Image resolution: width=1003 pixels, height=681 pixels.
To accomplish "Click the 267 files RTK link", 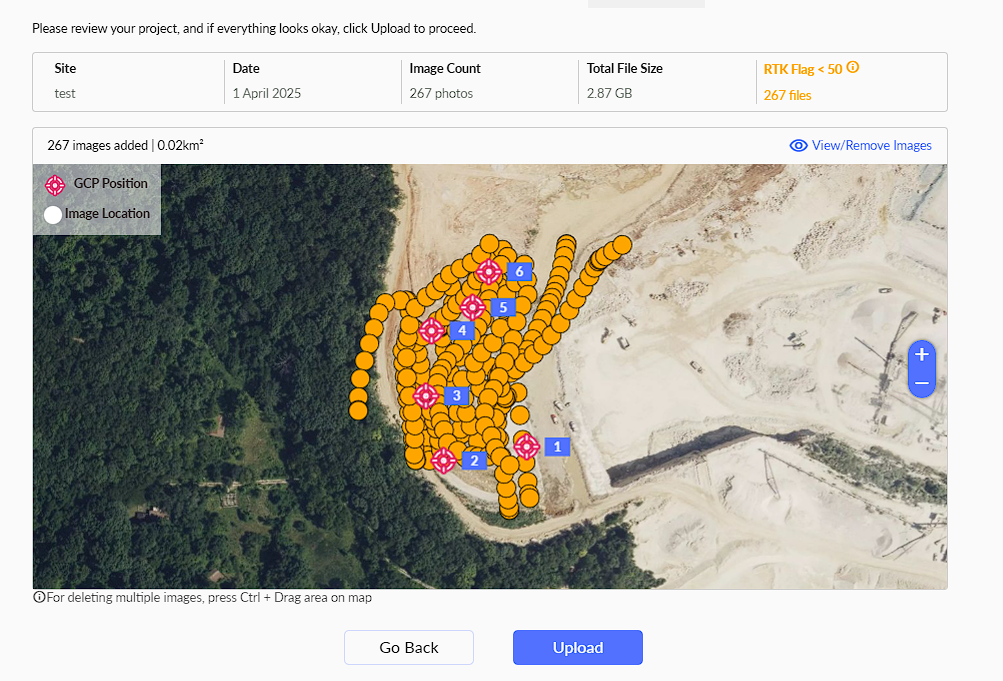I will click(787, 96).
